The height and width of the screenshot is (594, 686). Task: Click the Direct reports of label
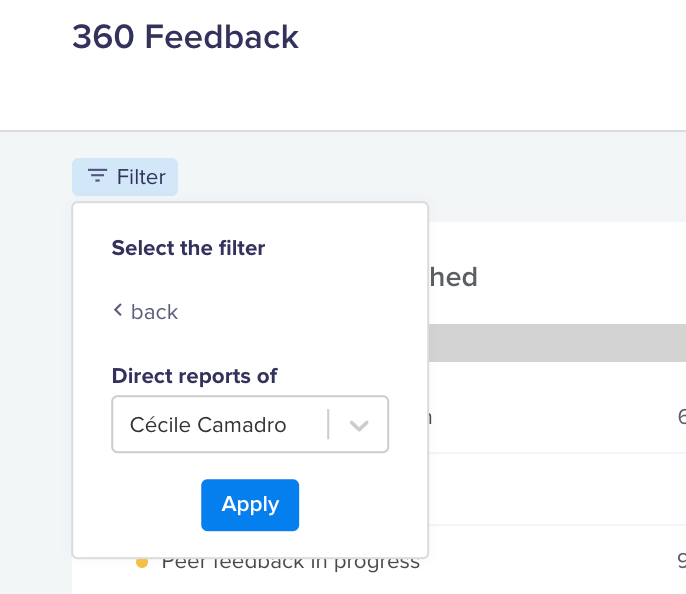click(194, 376)
